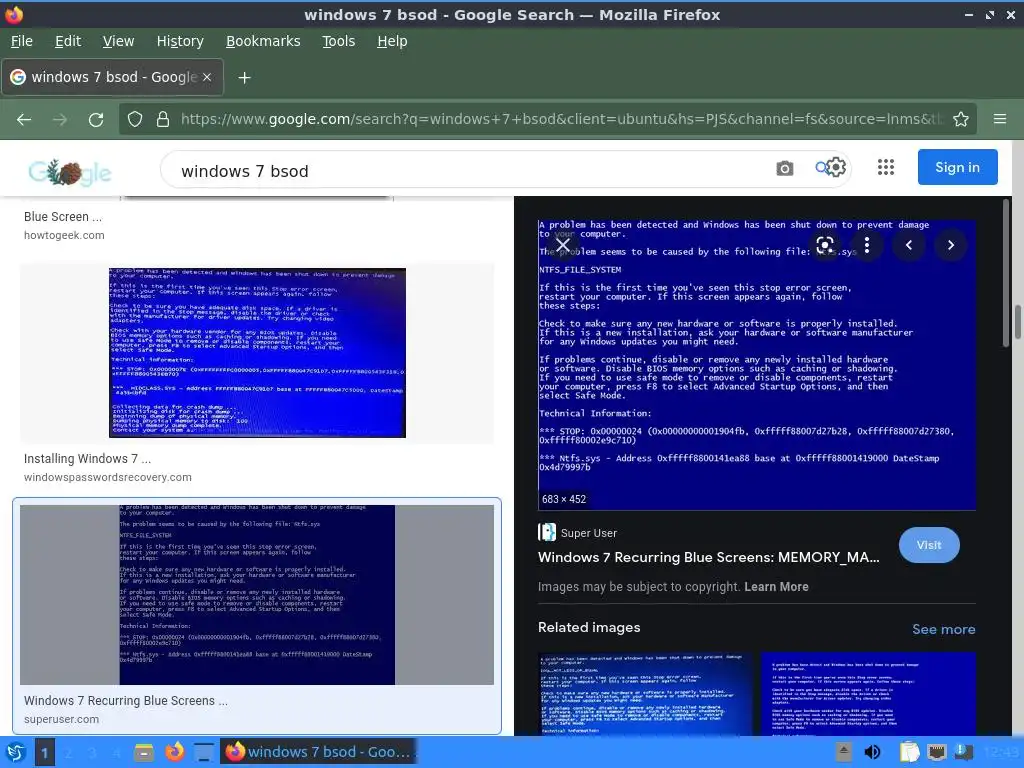Open the network status tray icon
This screenshot has height=768, width=1024.
936,752
